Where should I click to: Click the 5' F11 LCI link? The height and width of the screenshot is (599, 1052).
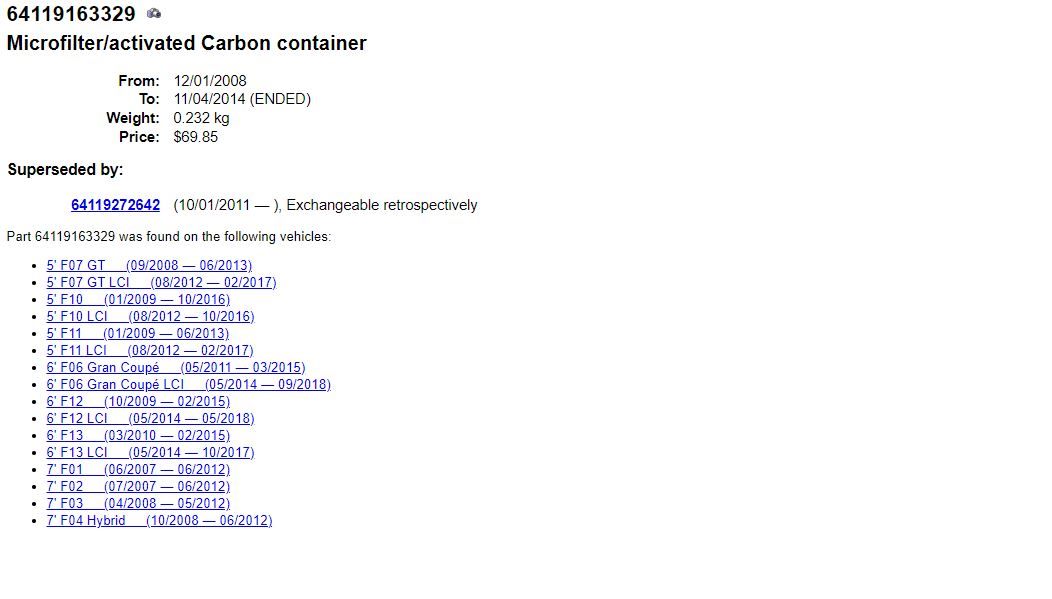(150, 351)
